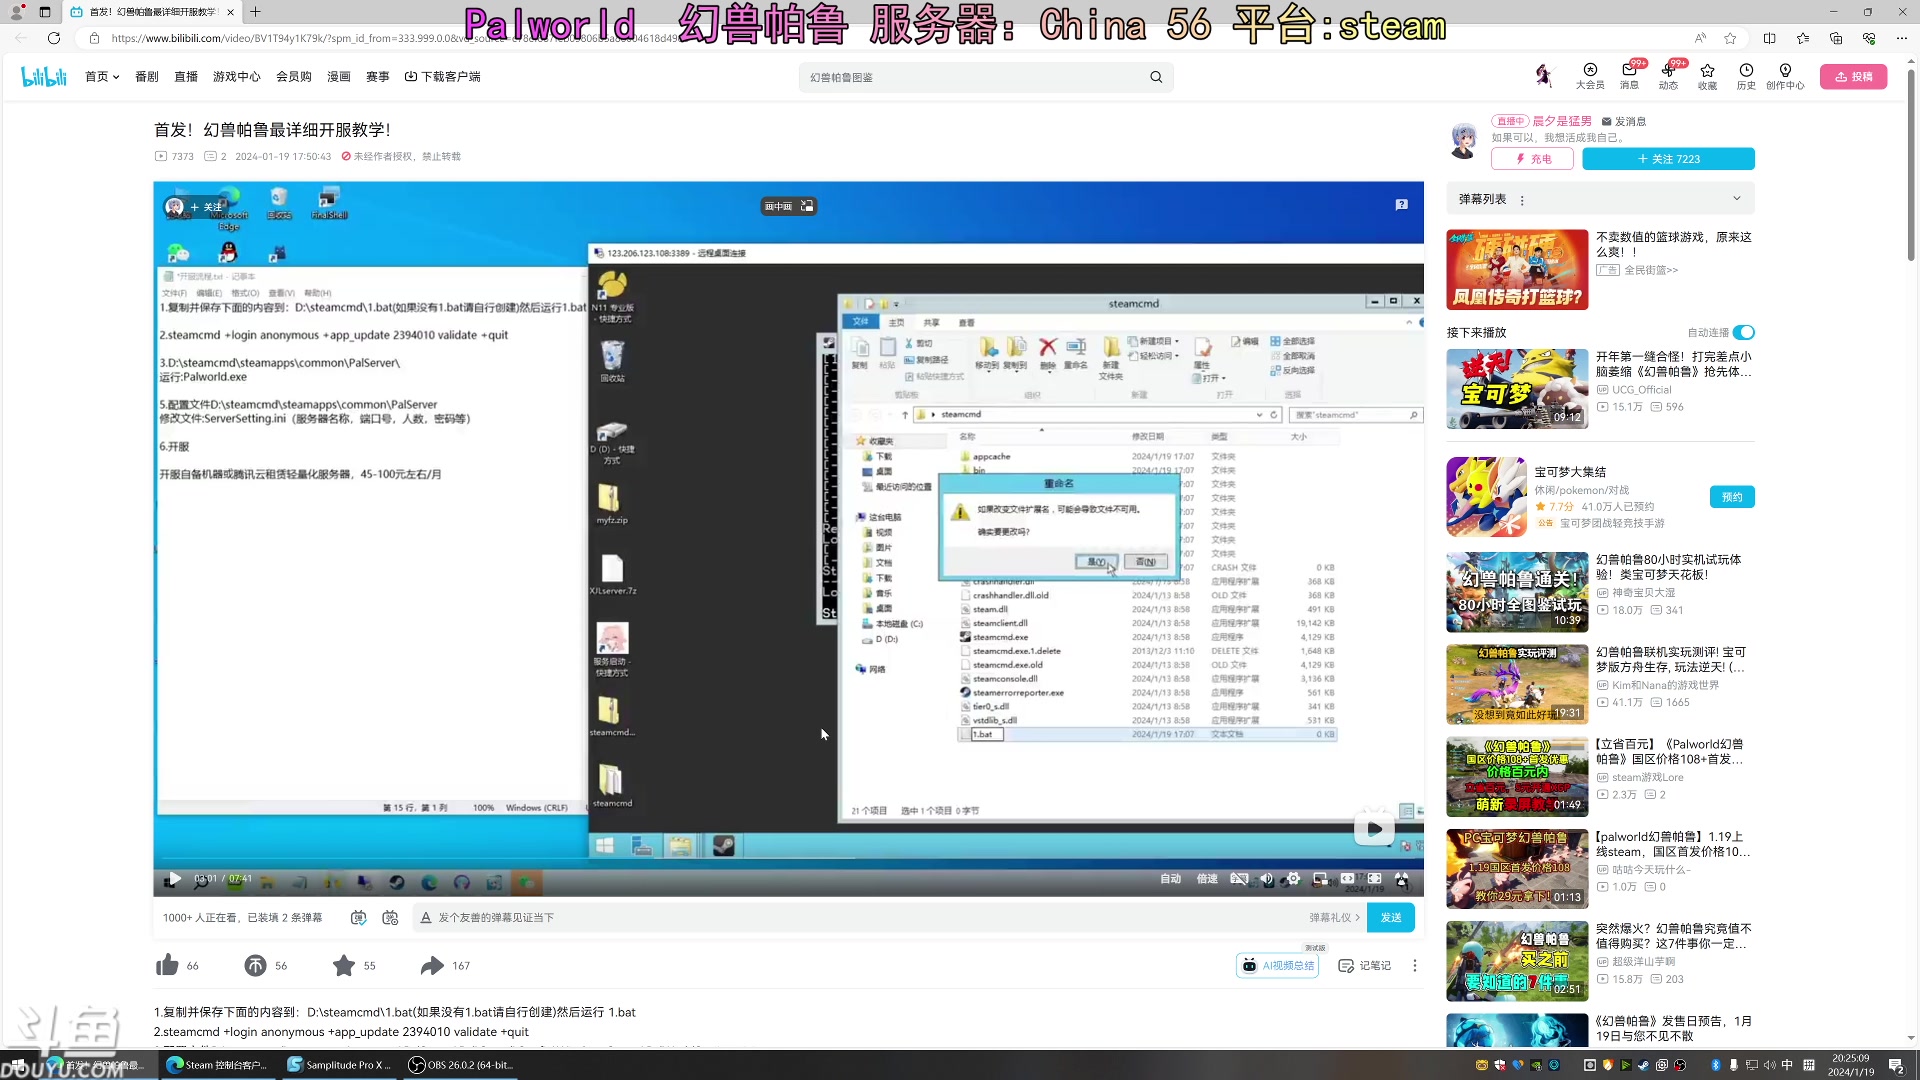Like the video (thumbs up 66)
The width and height of the screenshot is (1920, 1080).
click(177, 965)
